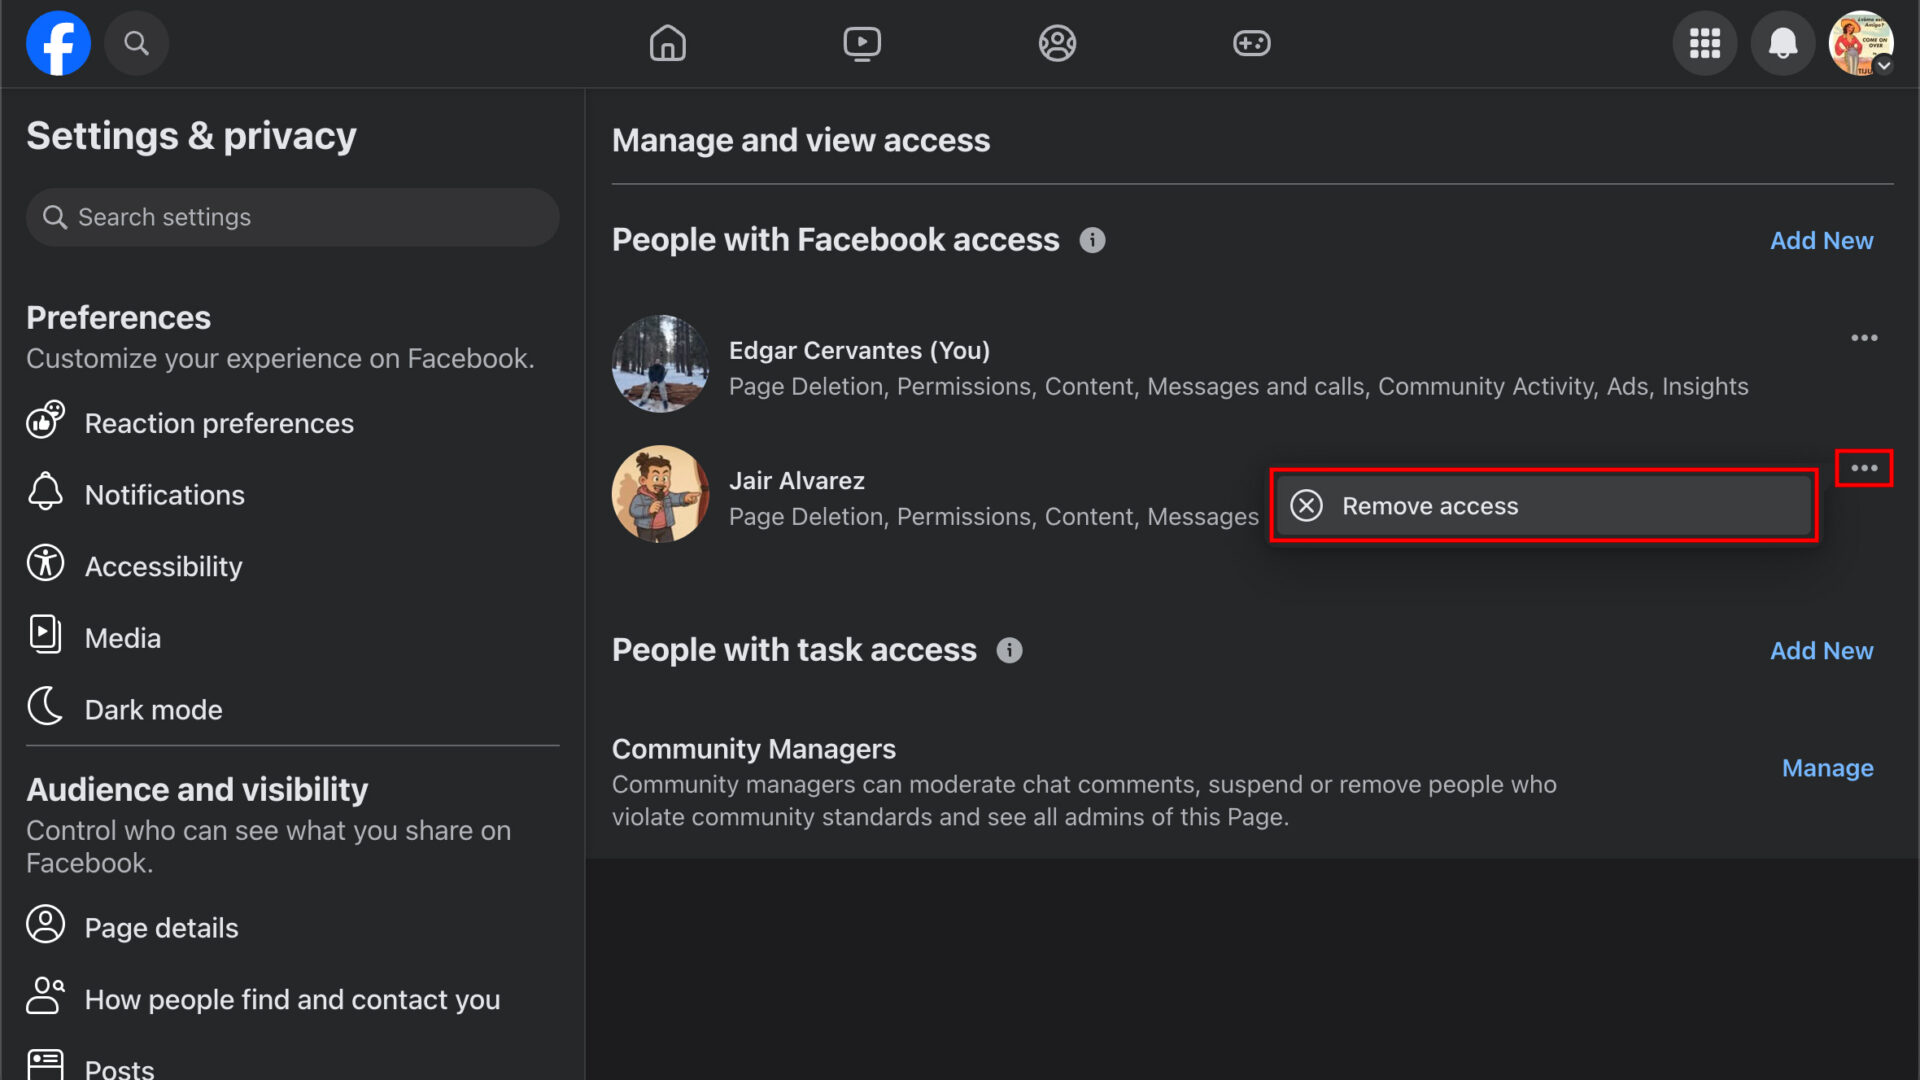Viewport: 1920px width, 1080px height.
Task: Open search with the magnifying glass icon
Action: [136, 43]
